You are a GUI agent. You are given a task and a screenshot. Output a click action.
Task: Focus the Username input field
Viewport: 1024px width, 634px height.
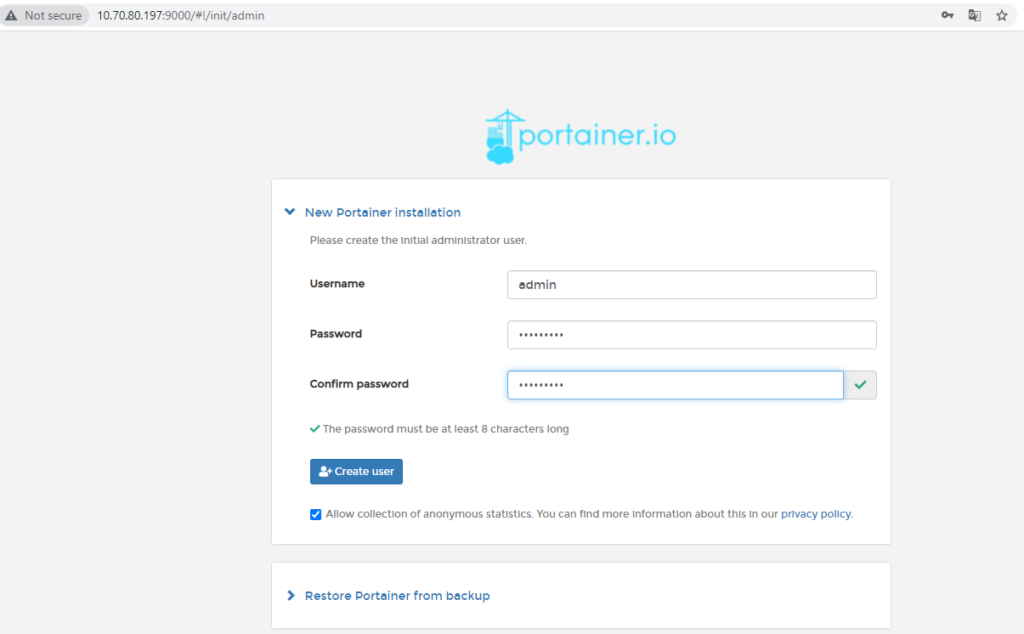point(691,285)
